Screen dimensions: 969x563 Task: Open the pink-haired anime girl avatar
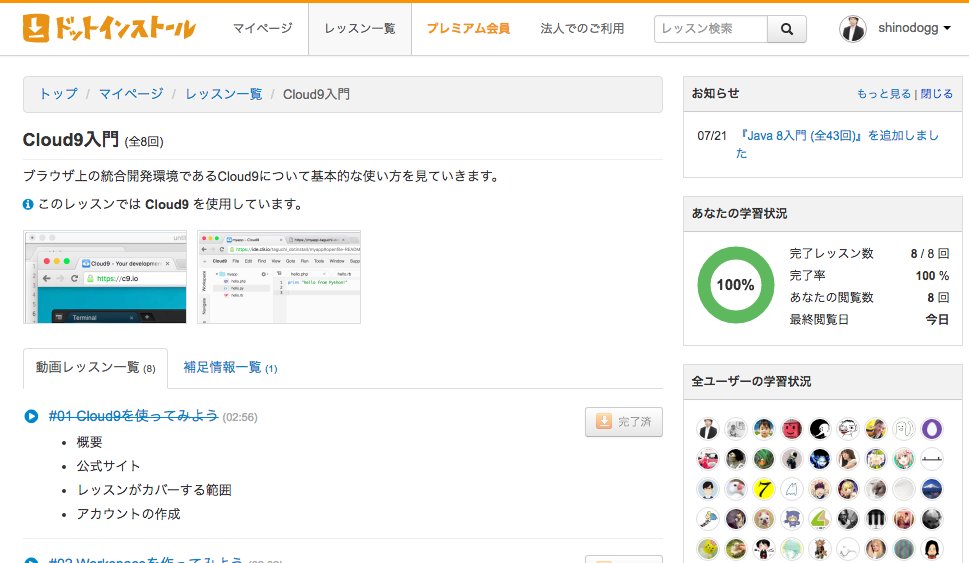click(903, 459)
